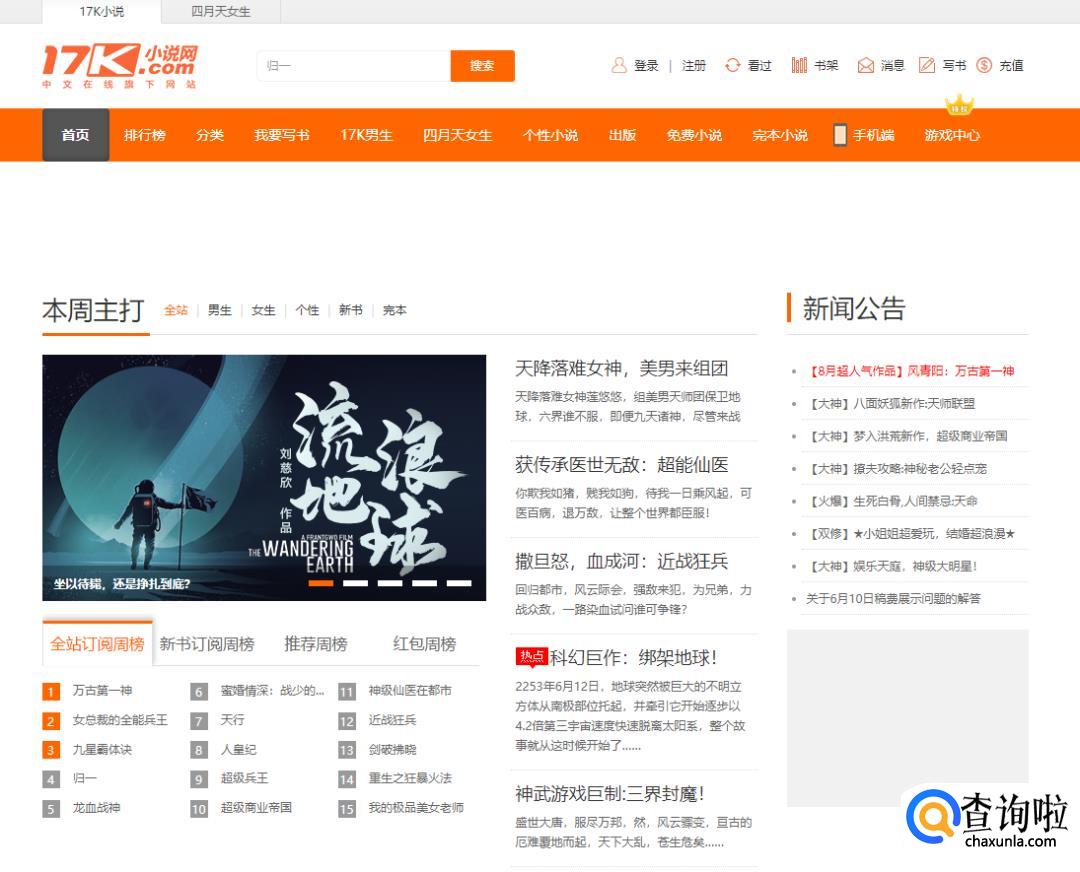Click the refresh-style 看过 history icon
1080x872 pixels.
point(732,65)
